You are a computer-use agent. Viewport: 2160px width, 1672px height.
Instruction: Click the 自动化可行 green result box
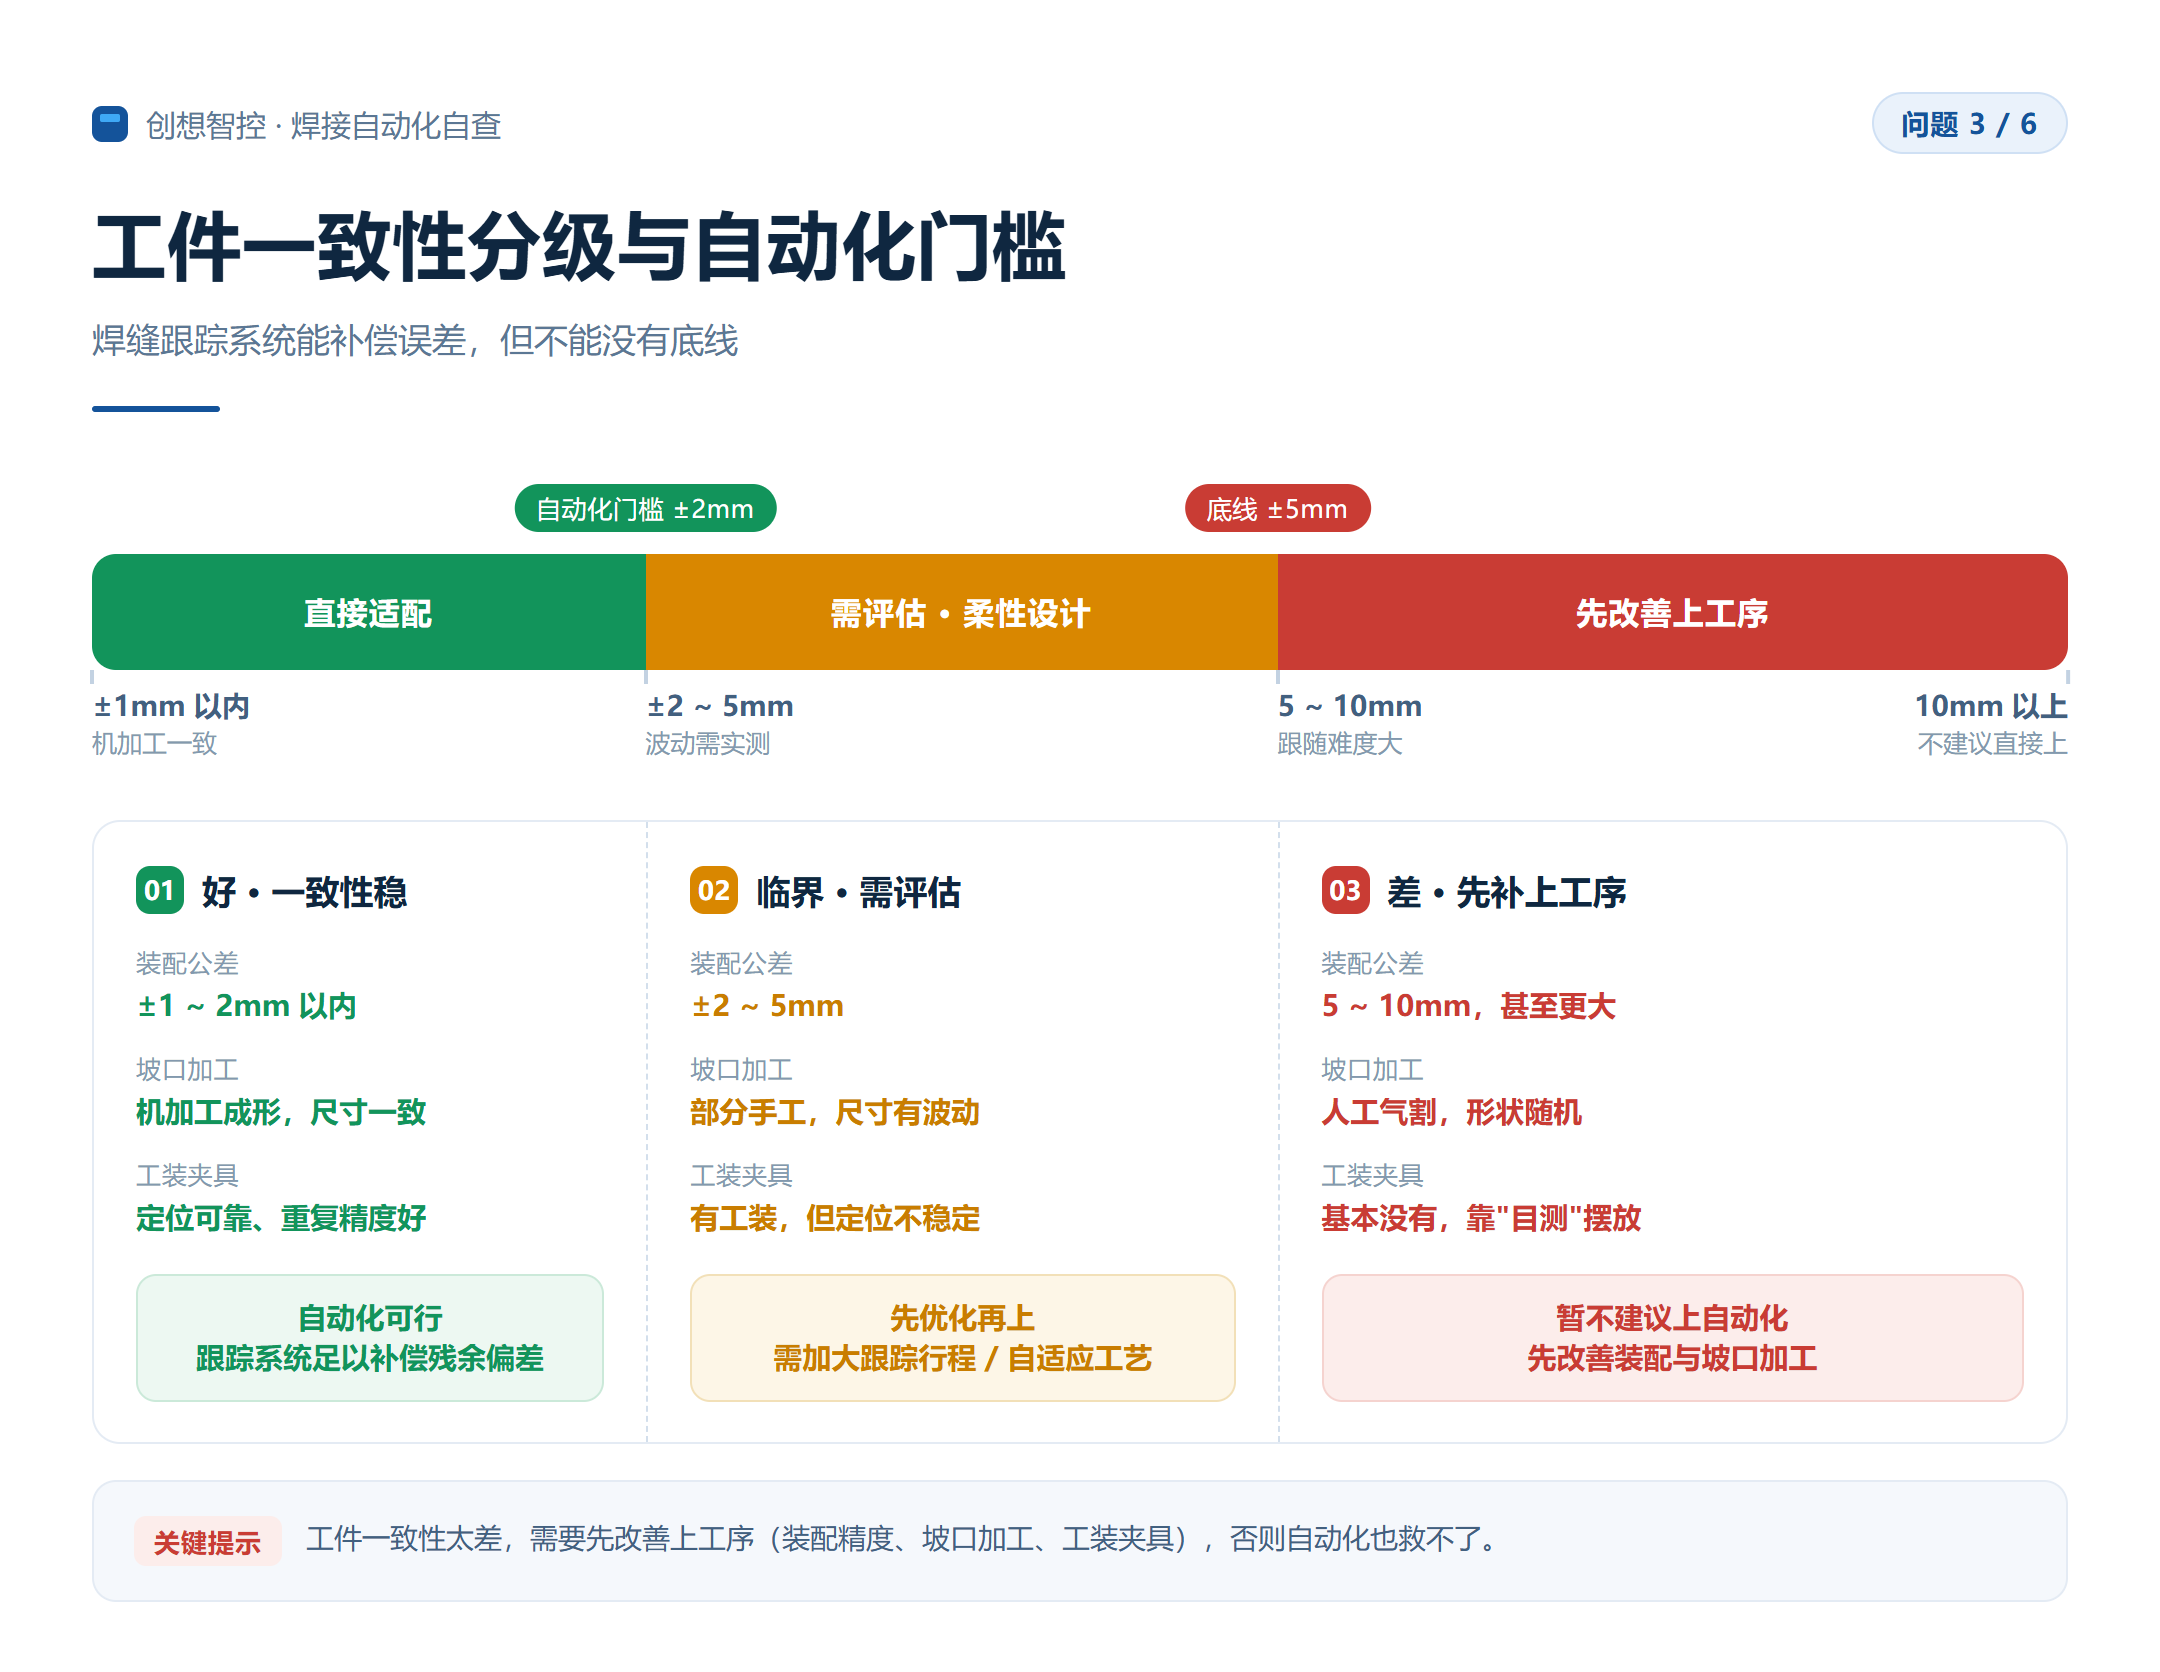(x=370, y=1338)
